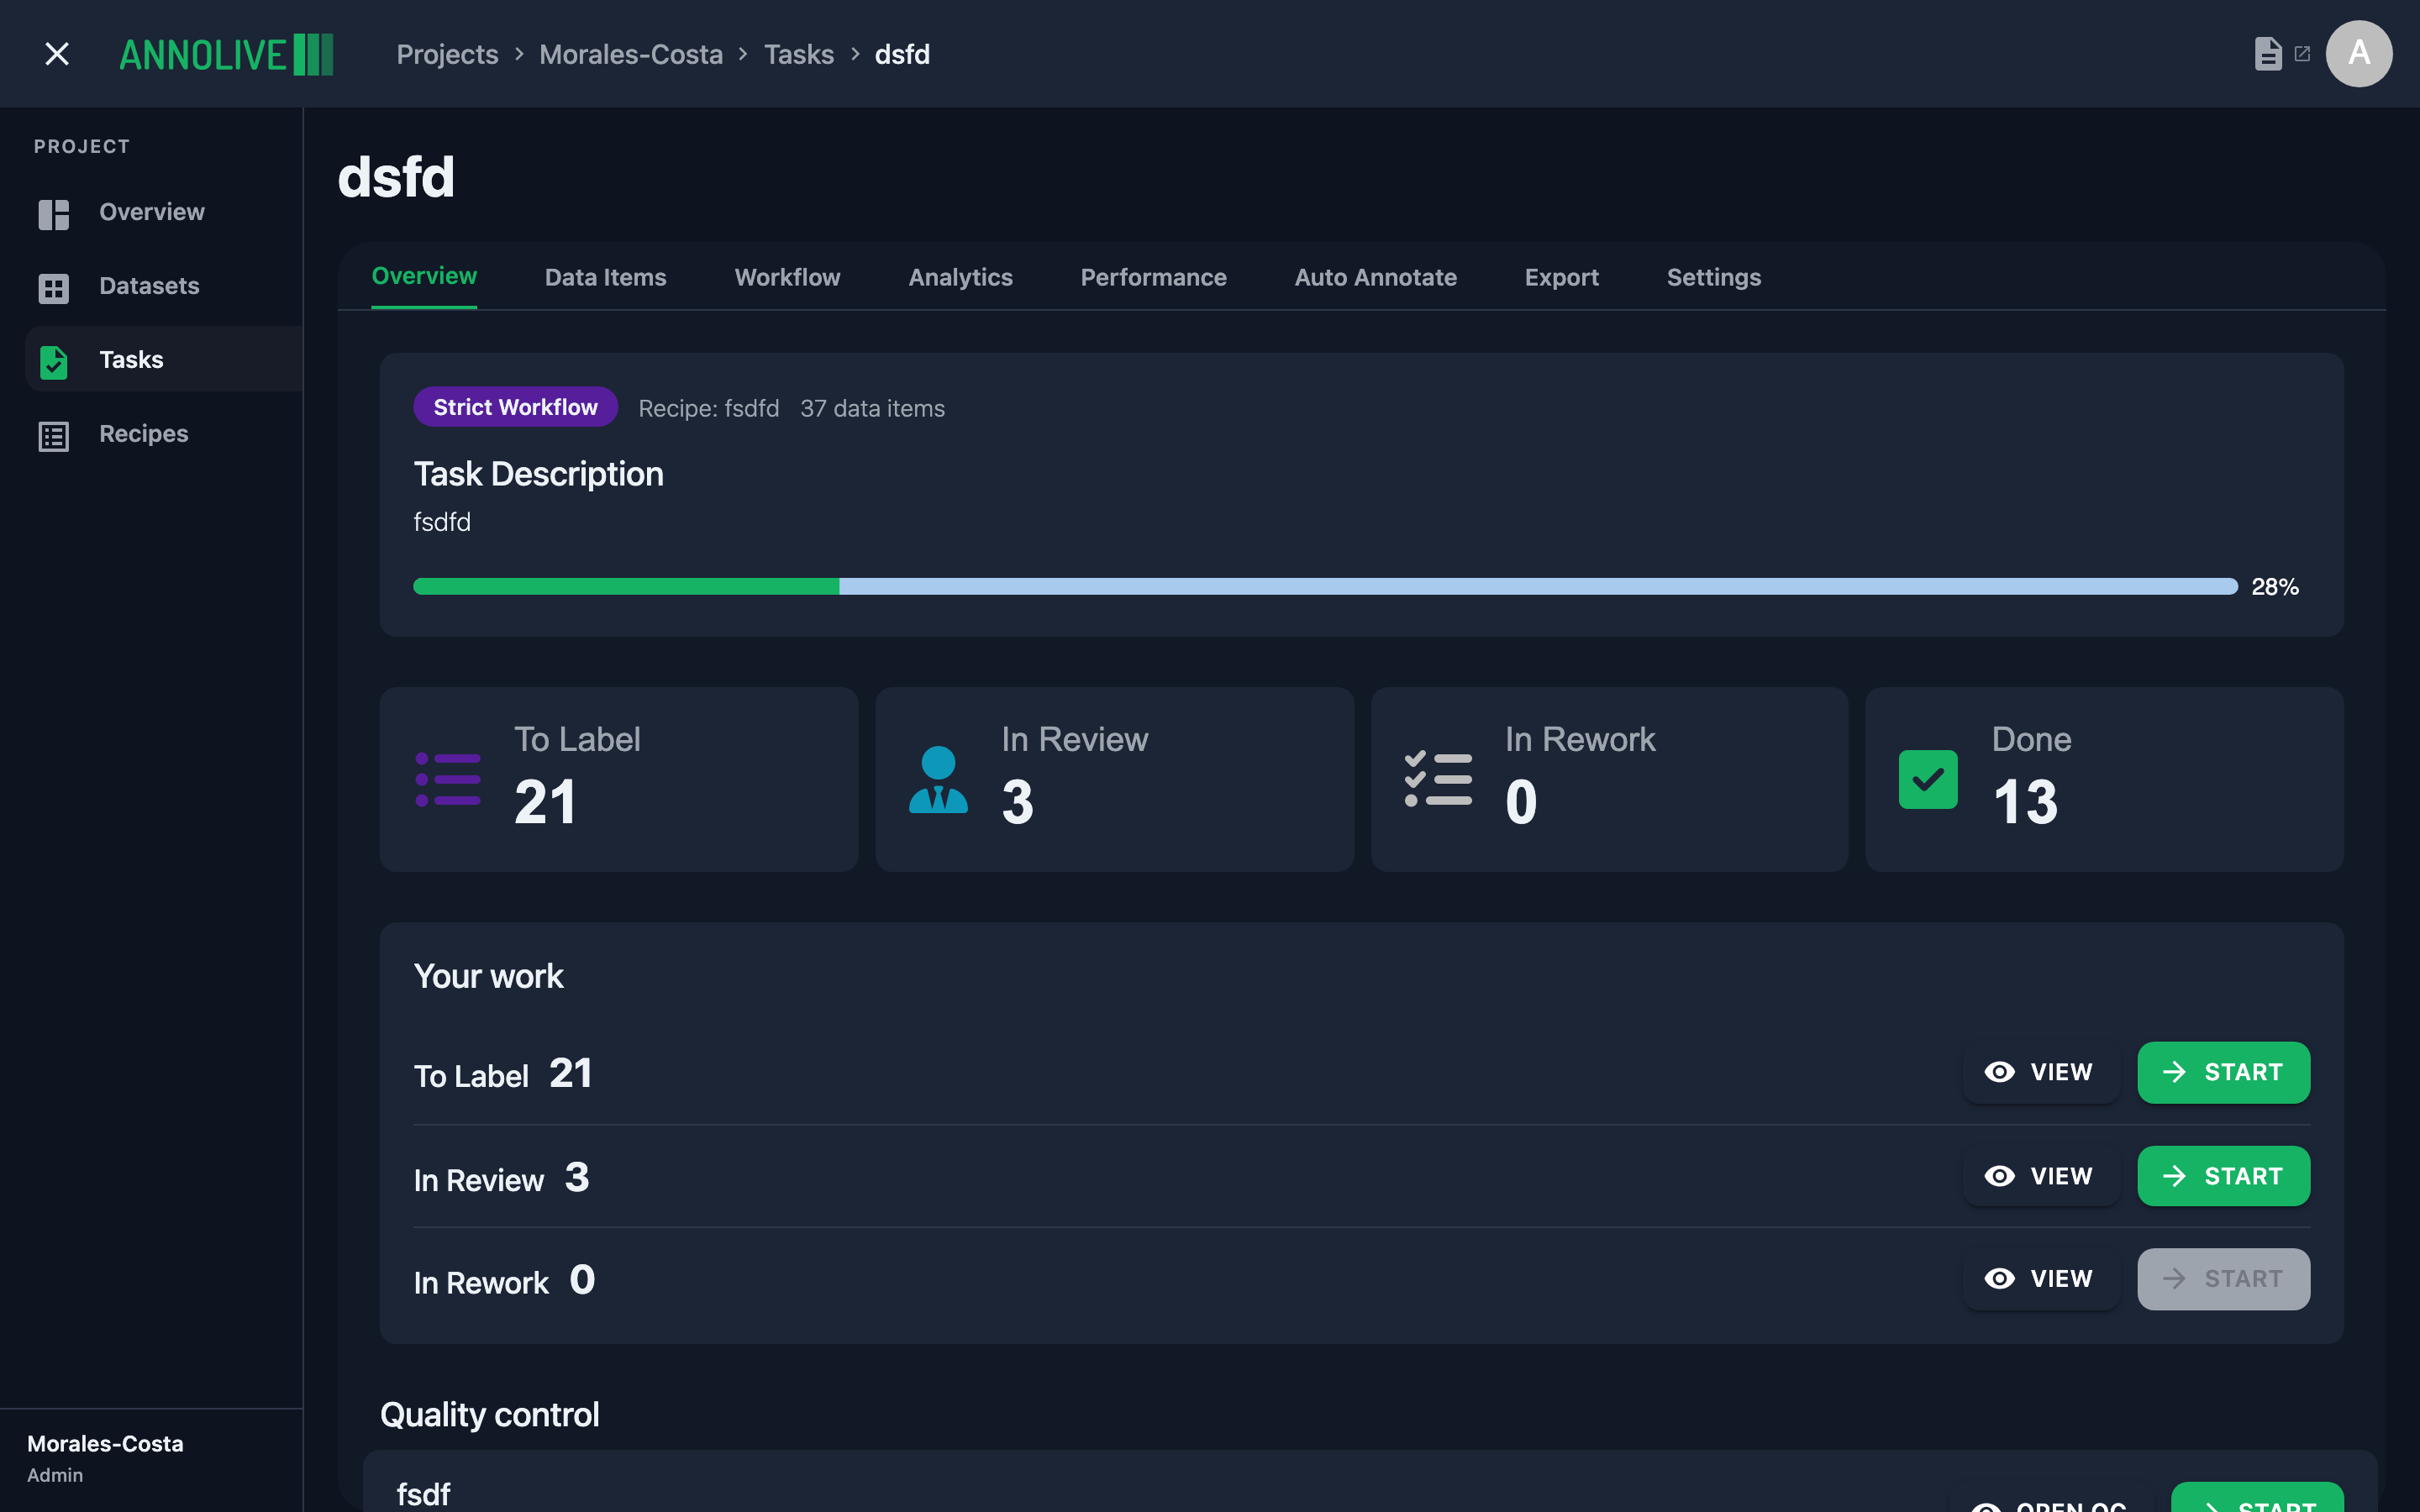Open the Workflow tab

tap(787, 277)
